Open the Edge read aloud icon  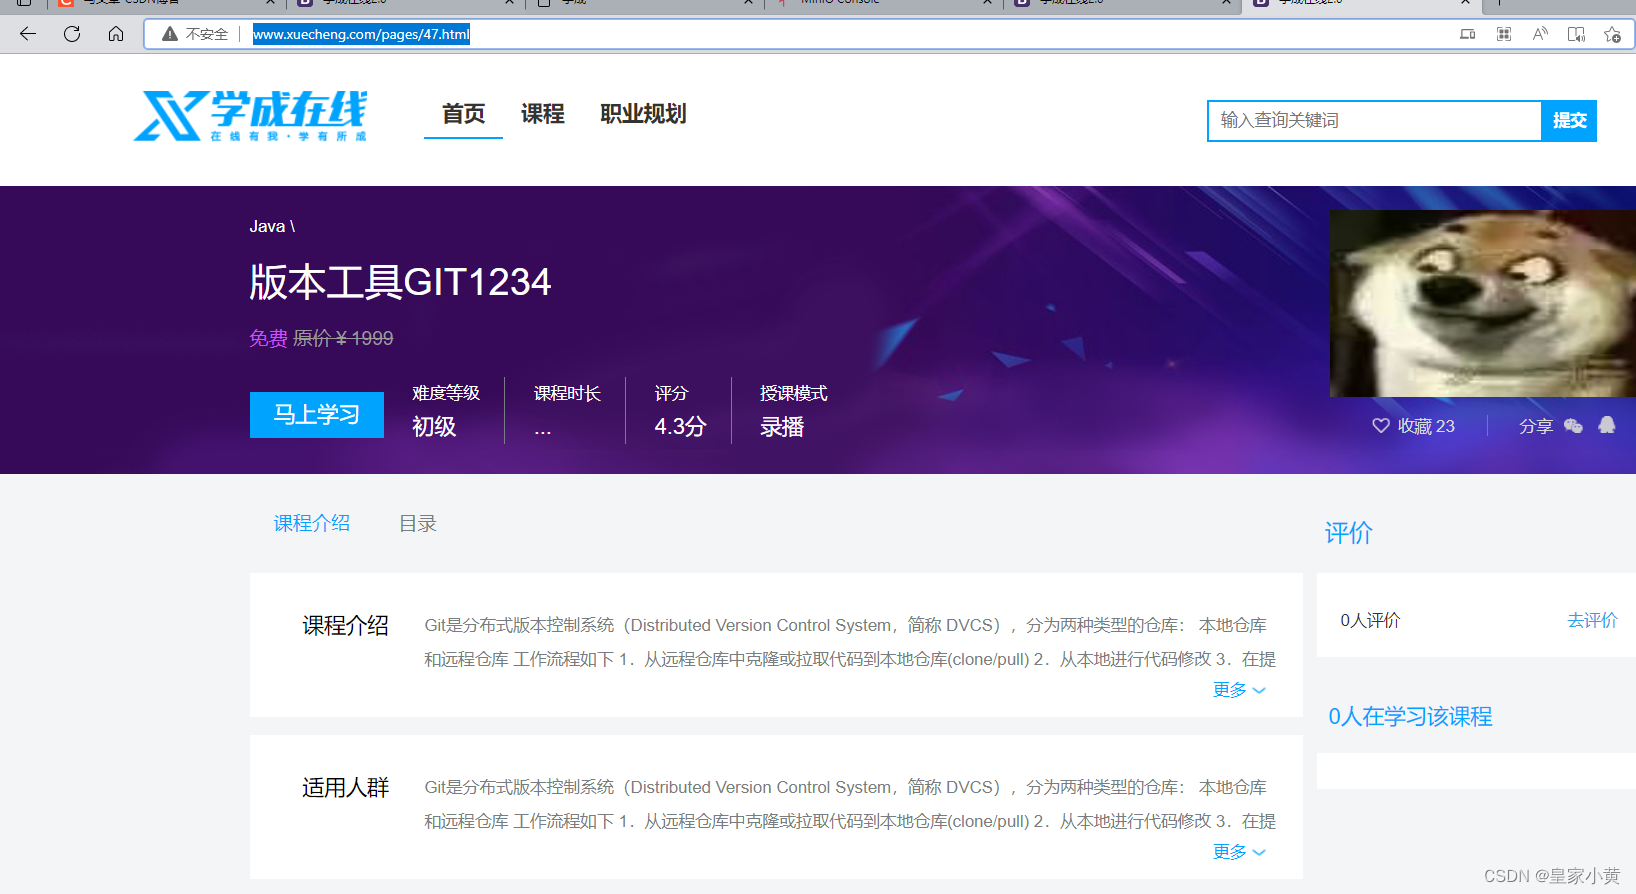1540,34
